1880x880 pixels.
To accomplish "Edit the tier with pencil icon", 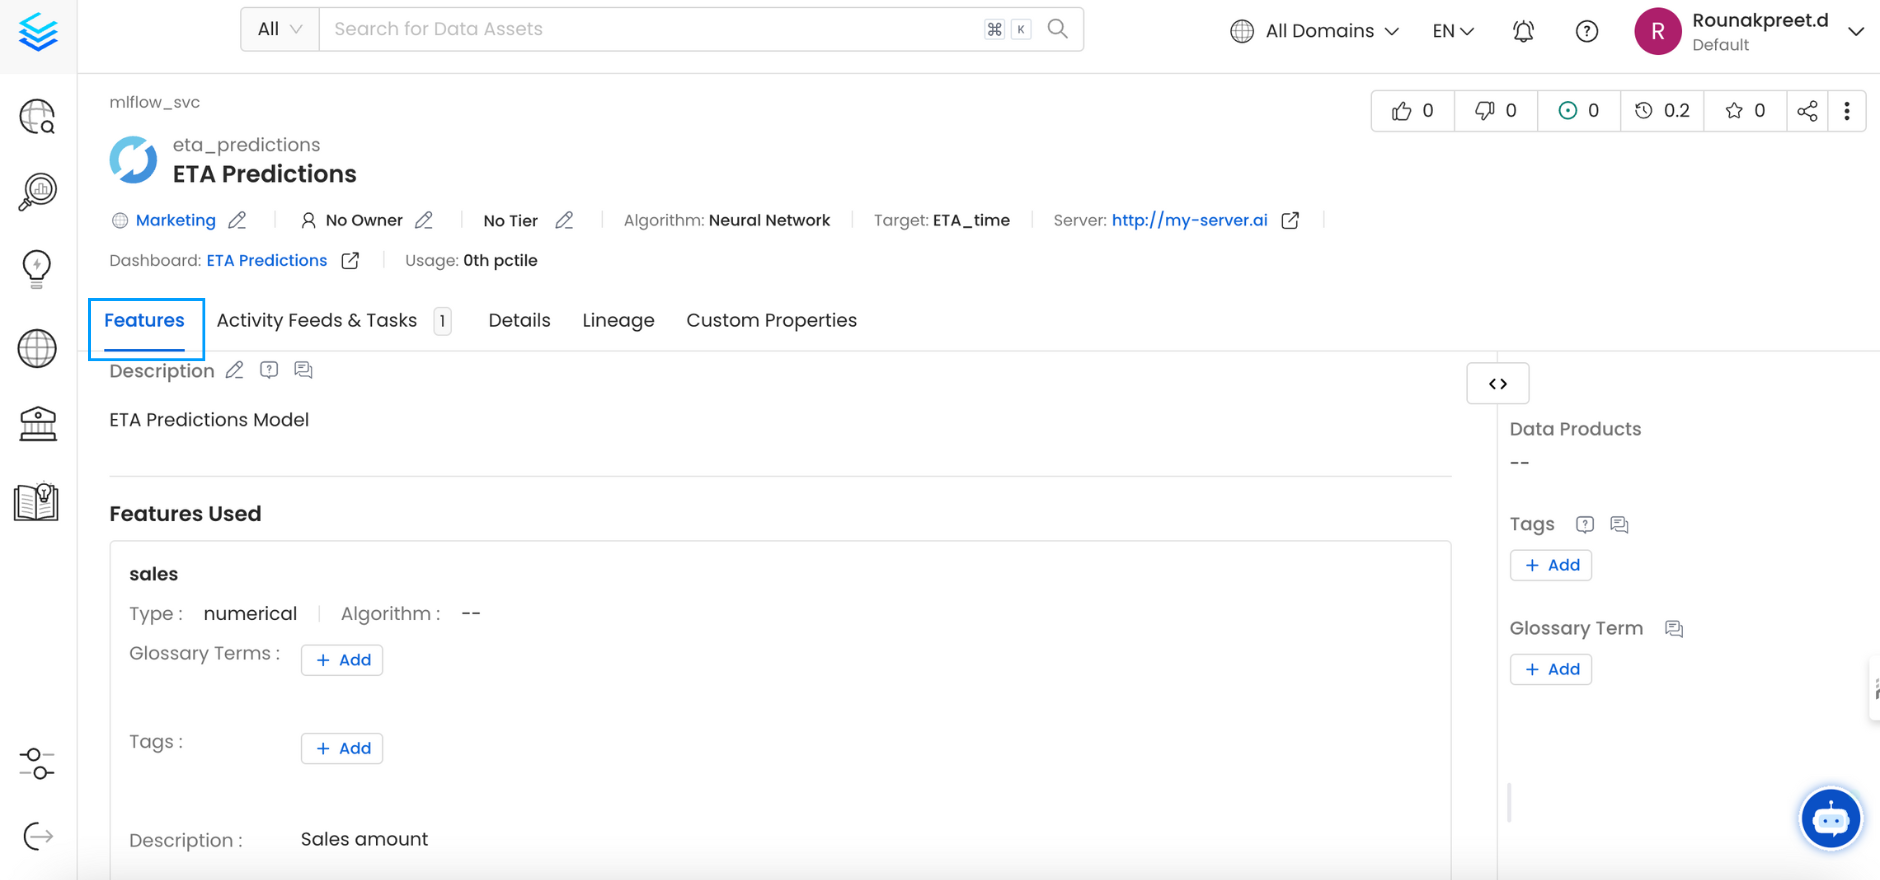I will tap(564, 220).
